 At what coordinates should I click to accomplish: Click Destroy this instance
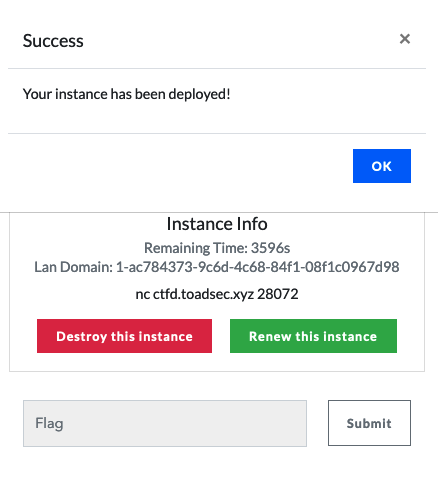point(124,336)
